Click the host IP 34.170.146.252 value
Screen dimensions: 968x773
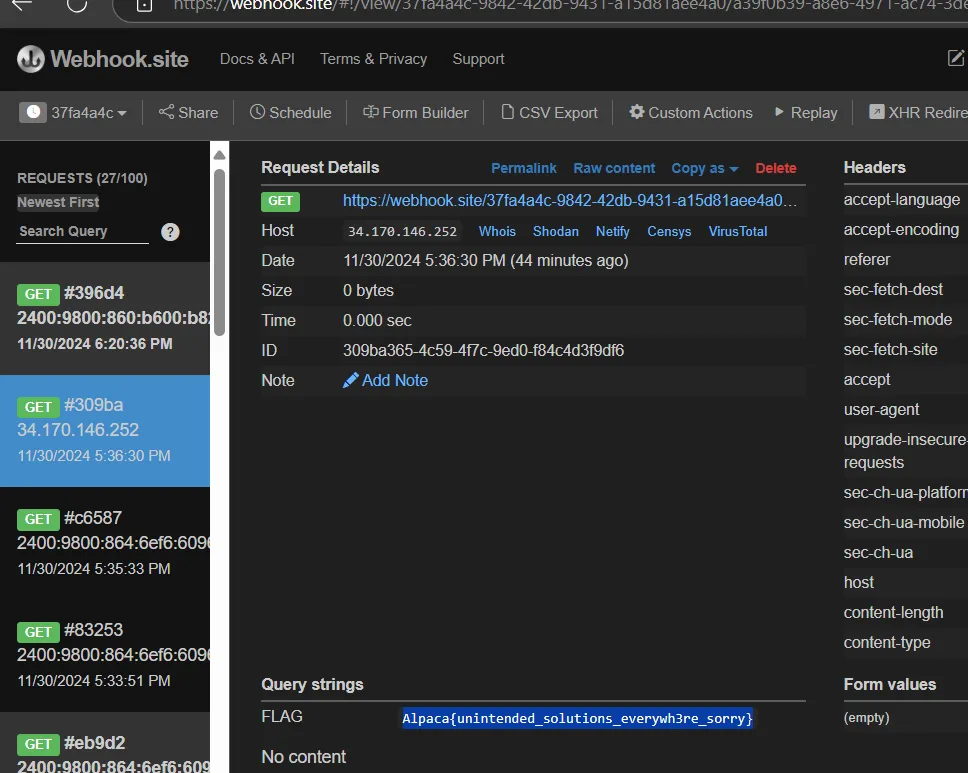[x=402, y=232]
